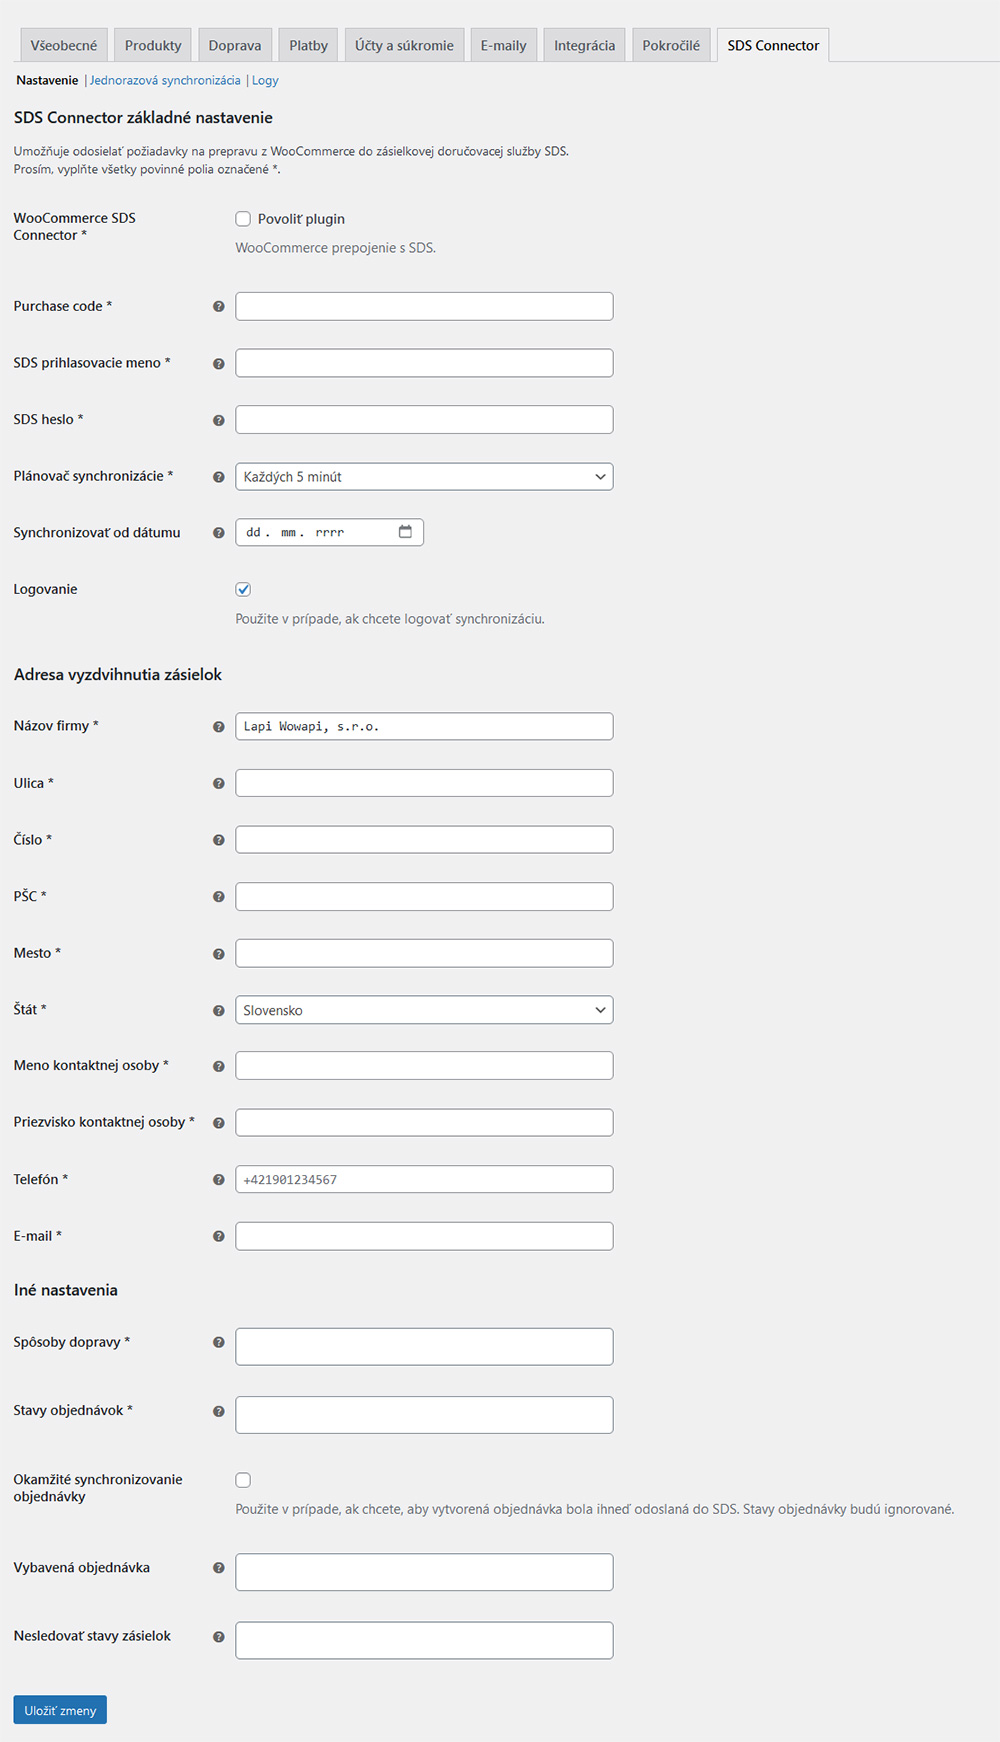This screenshot has width=1000, height=1742.
Task: Click help icon for Spôsoby dopravy
Action: click(219, 1343)
